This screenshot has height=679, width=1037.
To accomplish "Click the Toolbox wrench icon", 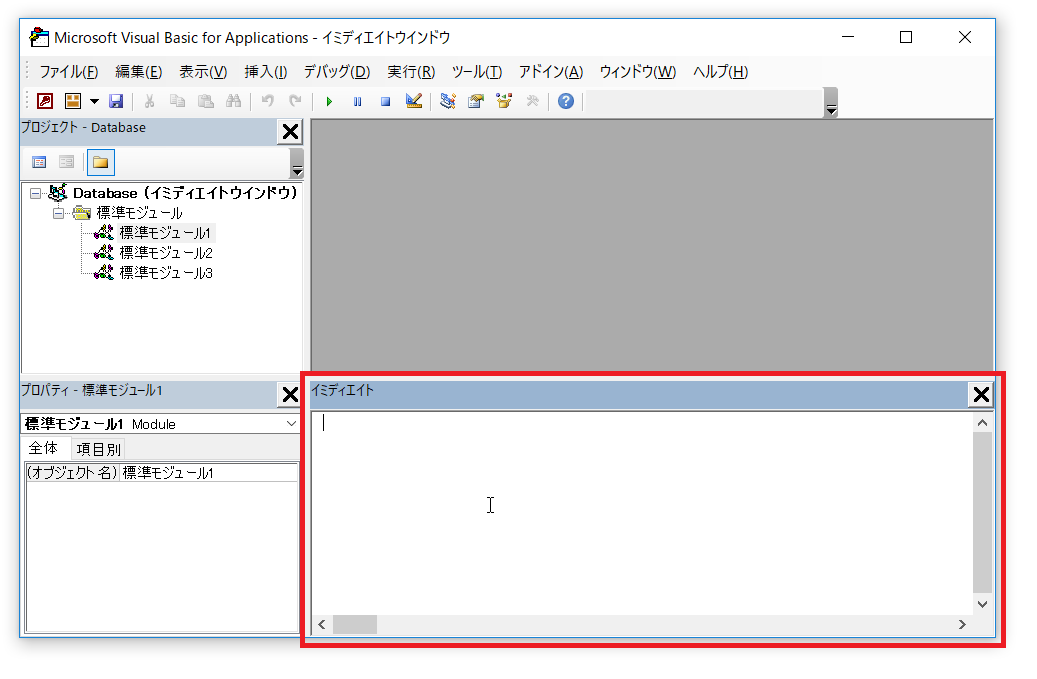I will (532, 101).
